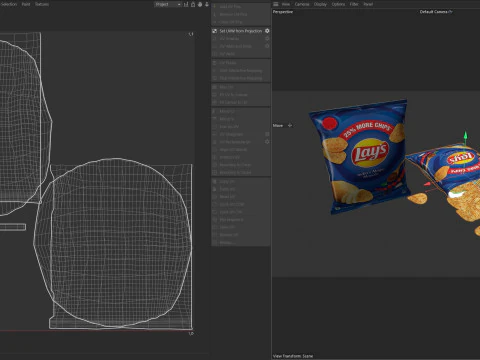480x360 pixels.
Task: Select the upright Lay's chips bag model
Action: click(x=361, y=157)
